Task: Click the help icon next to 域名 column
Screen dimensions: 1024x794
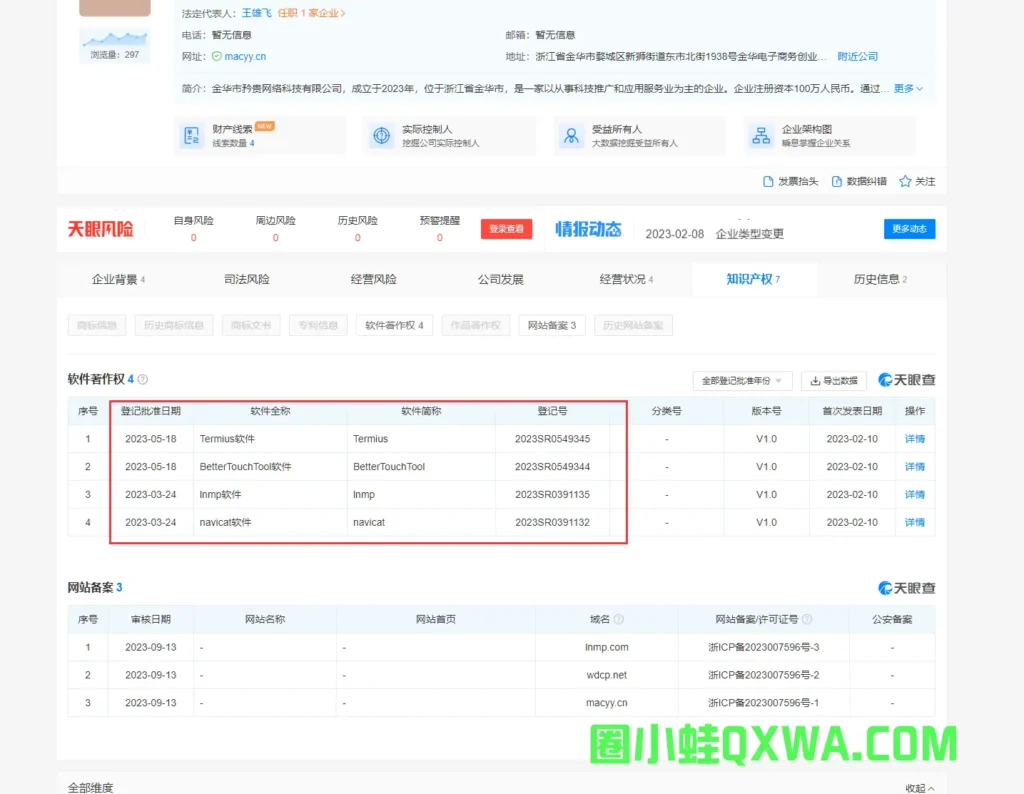Action: [x=618, y=619]
